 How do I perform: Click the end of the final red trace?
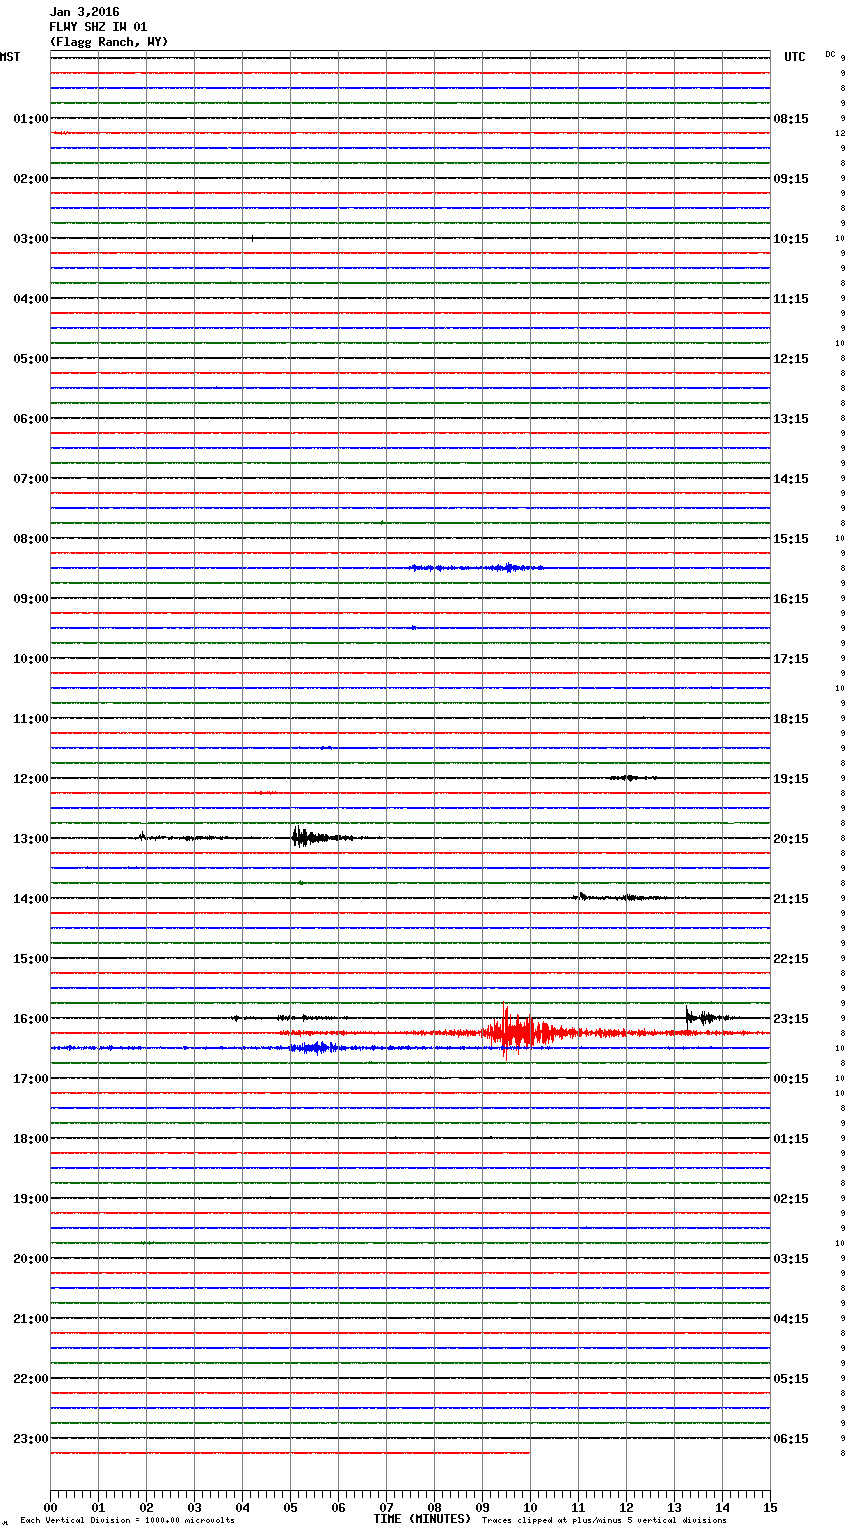click(x=529, y=1453)
